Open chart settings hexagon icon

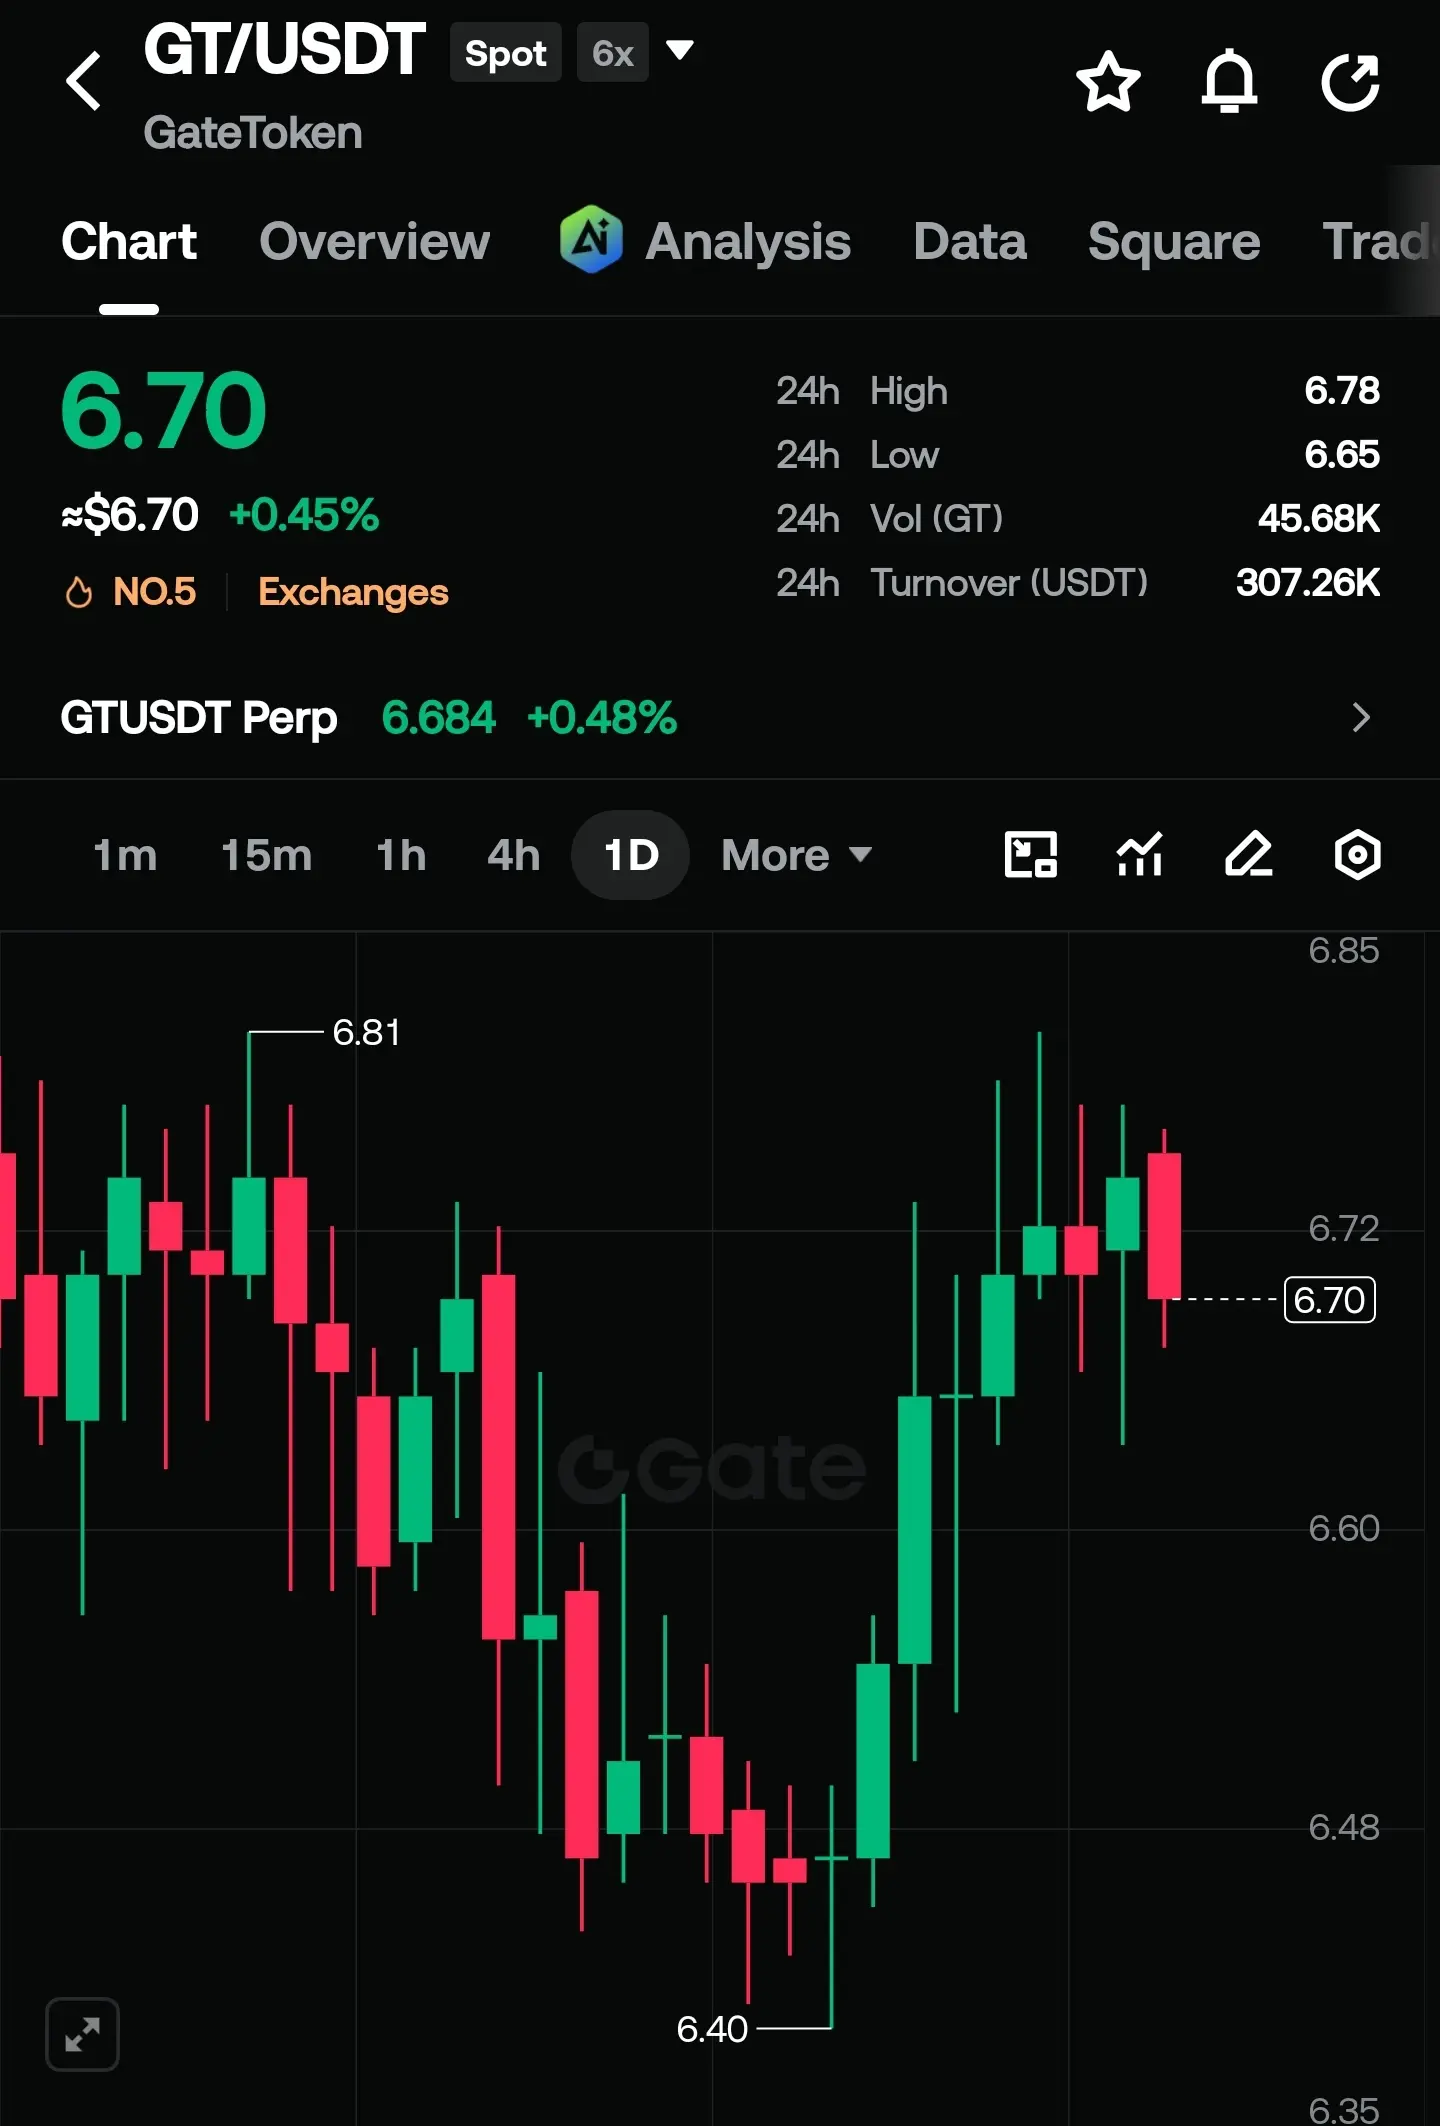click(x=1358, y=855)
